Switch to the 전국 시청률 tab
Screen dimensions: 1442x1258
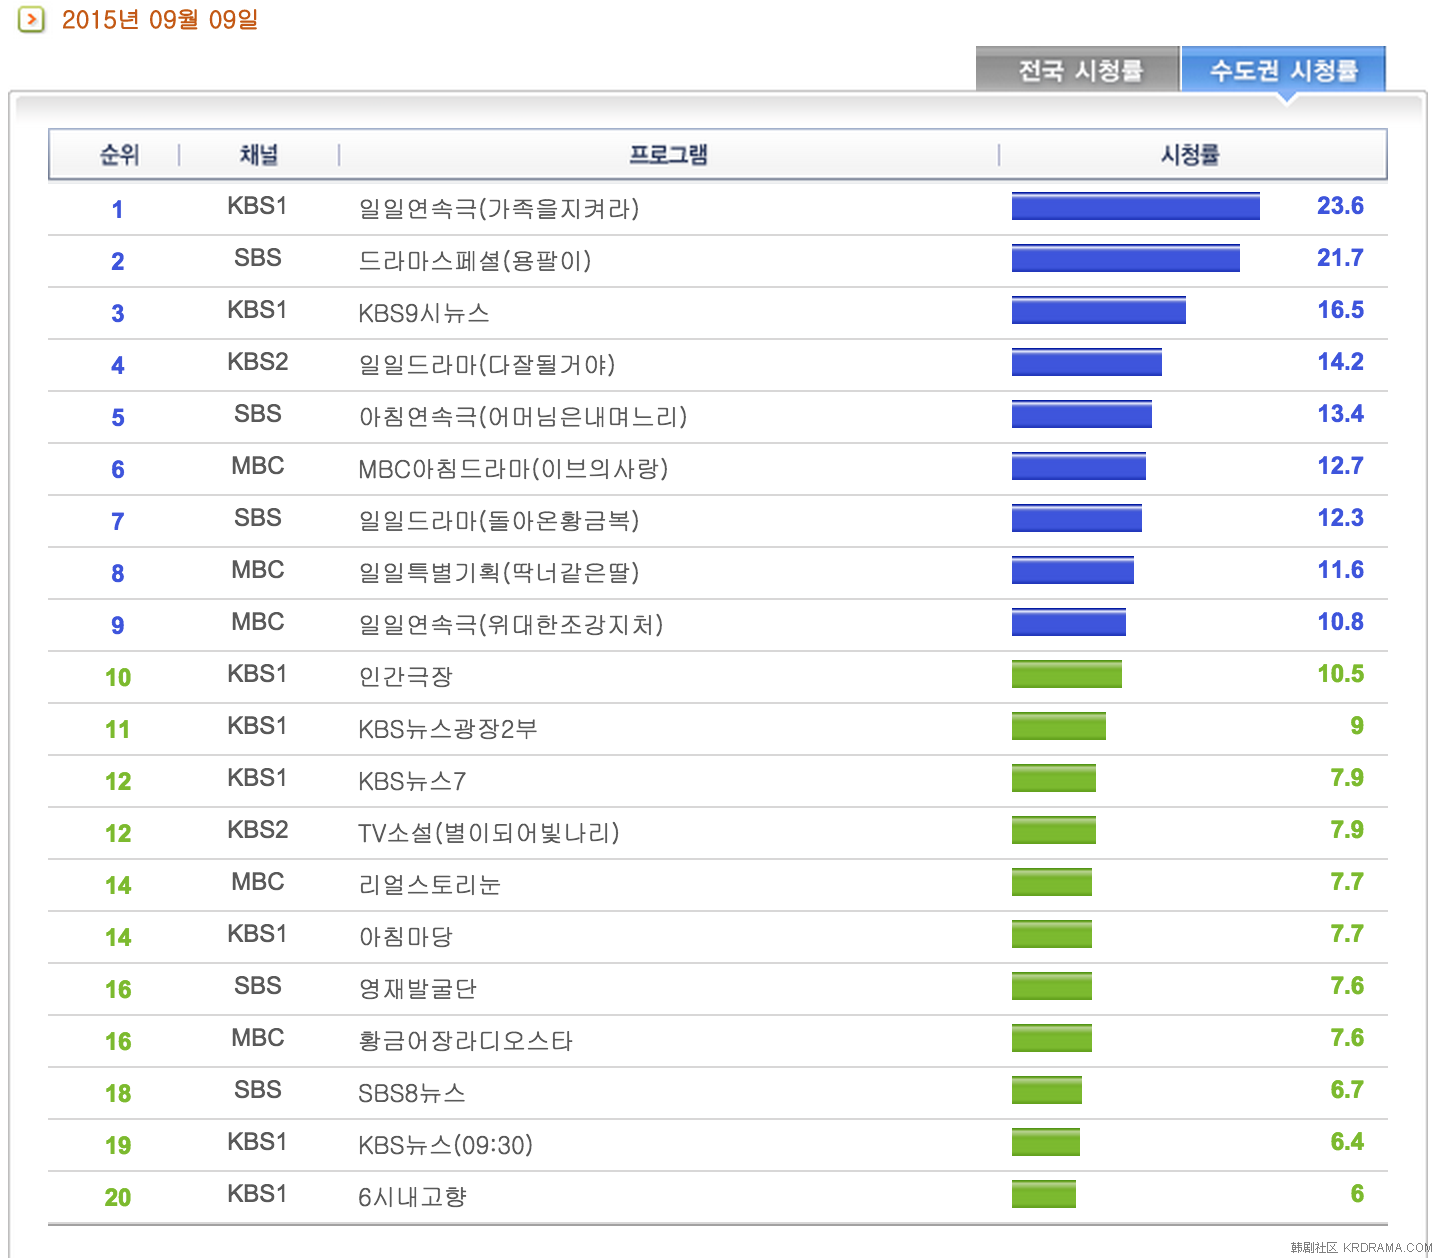(x=1078, y=69)
